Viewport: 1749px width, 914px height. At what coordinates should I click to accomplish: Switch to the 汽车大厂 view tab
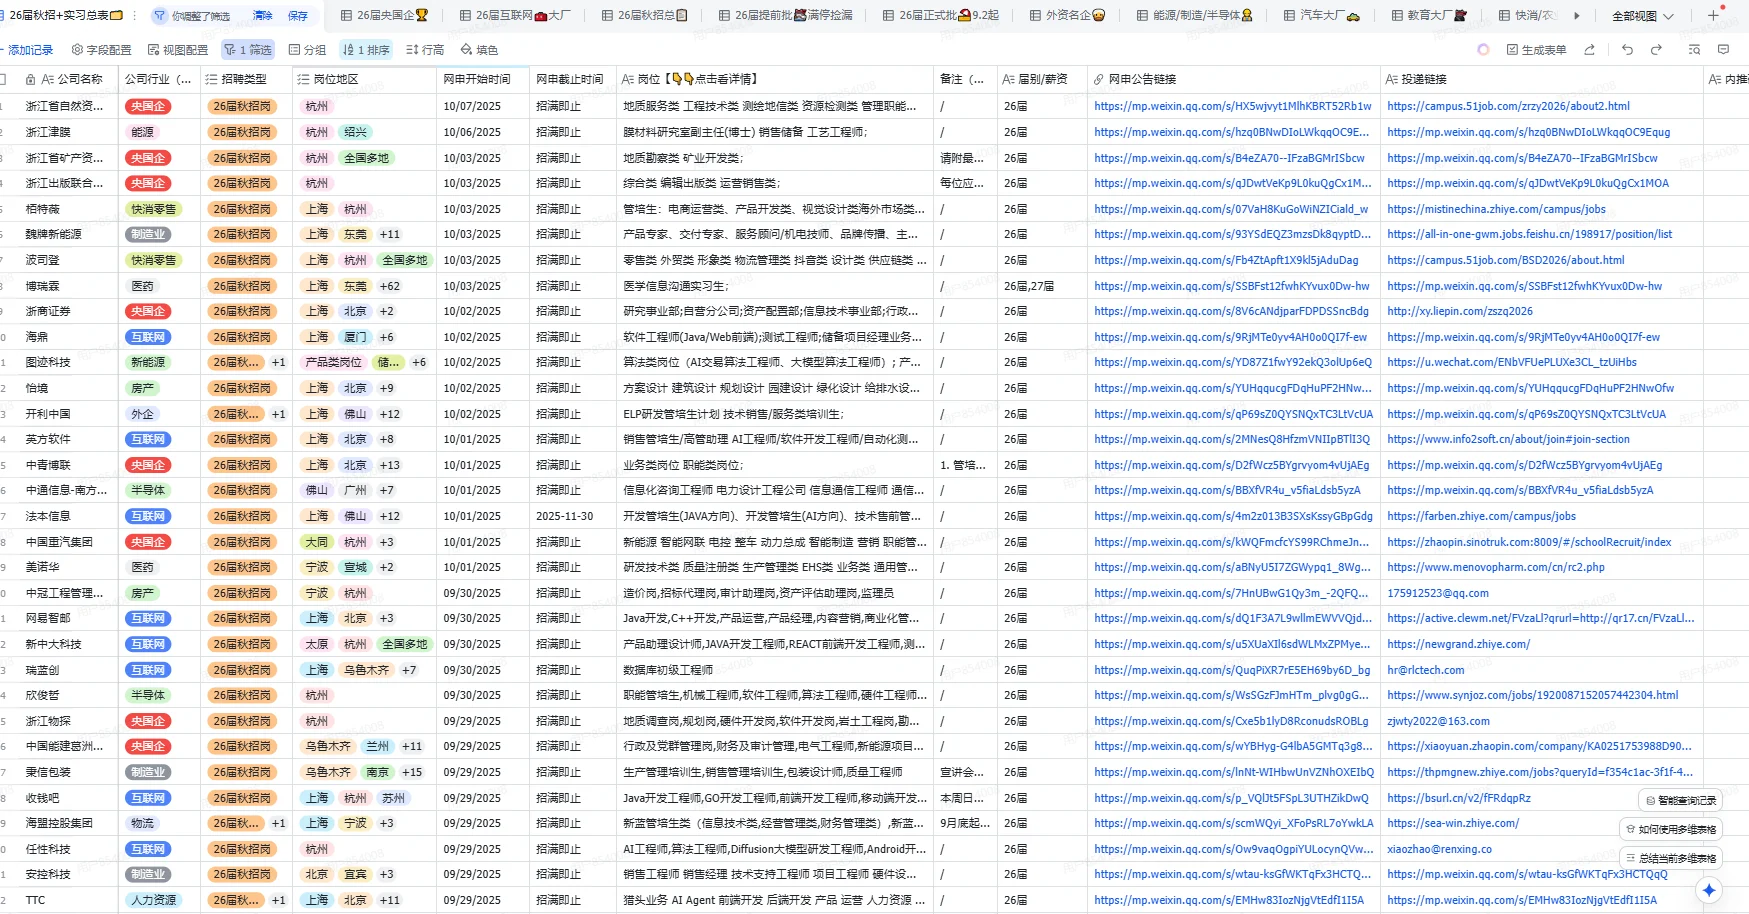point(1322,16)
